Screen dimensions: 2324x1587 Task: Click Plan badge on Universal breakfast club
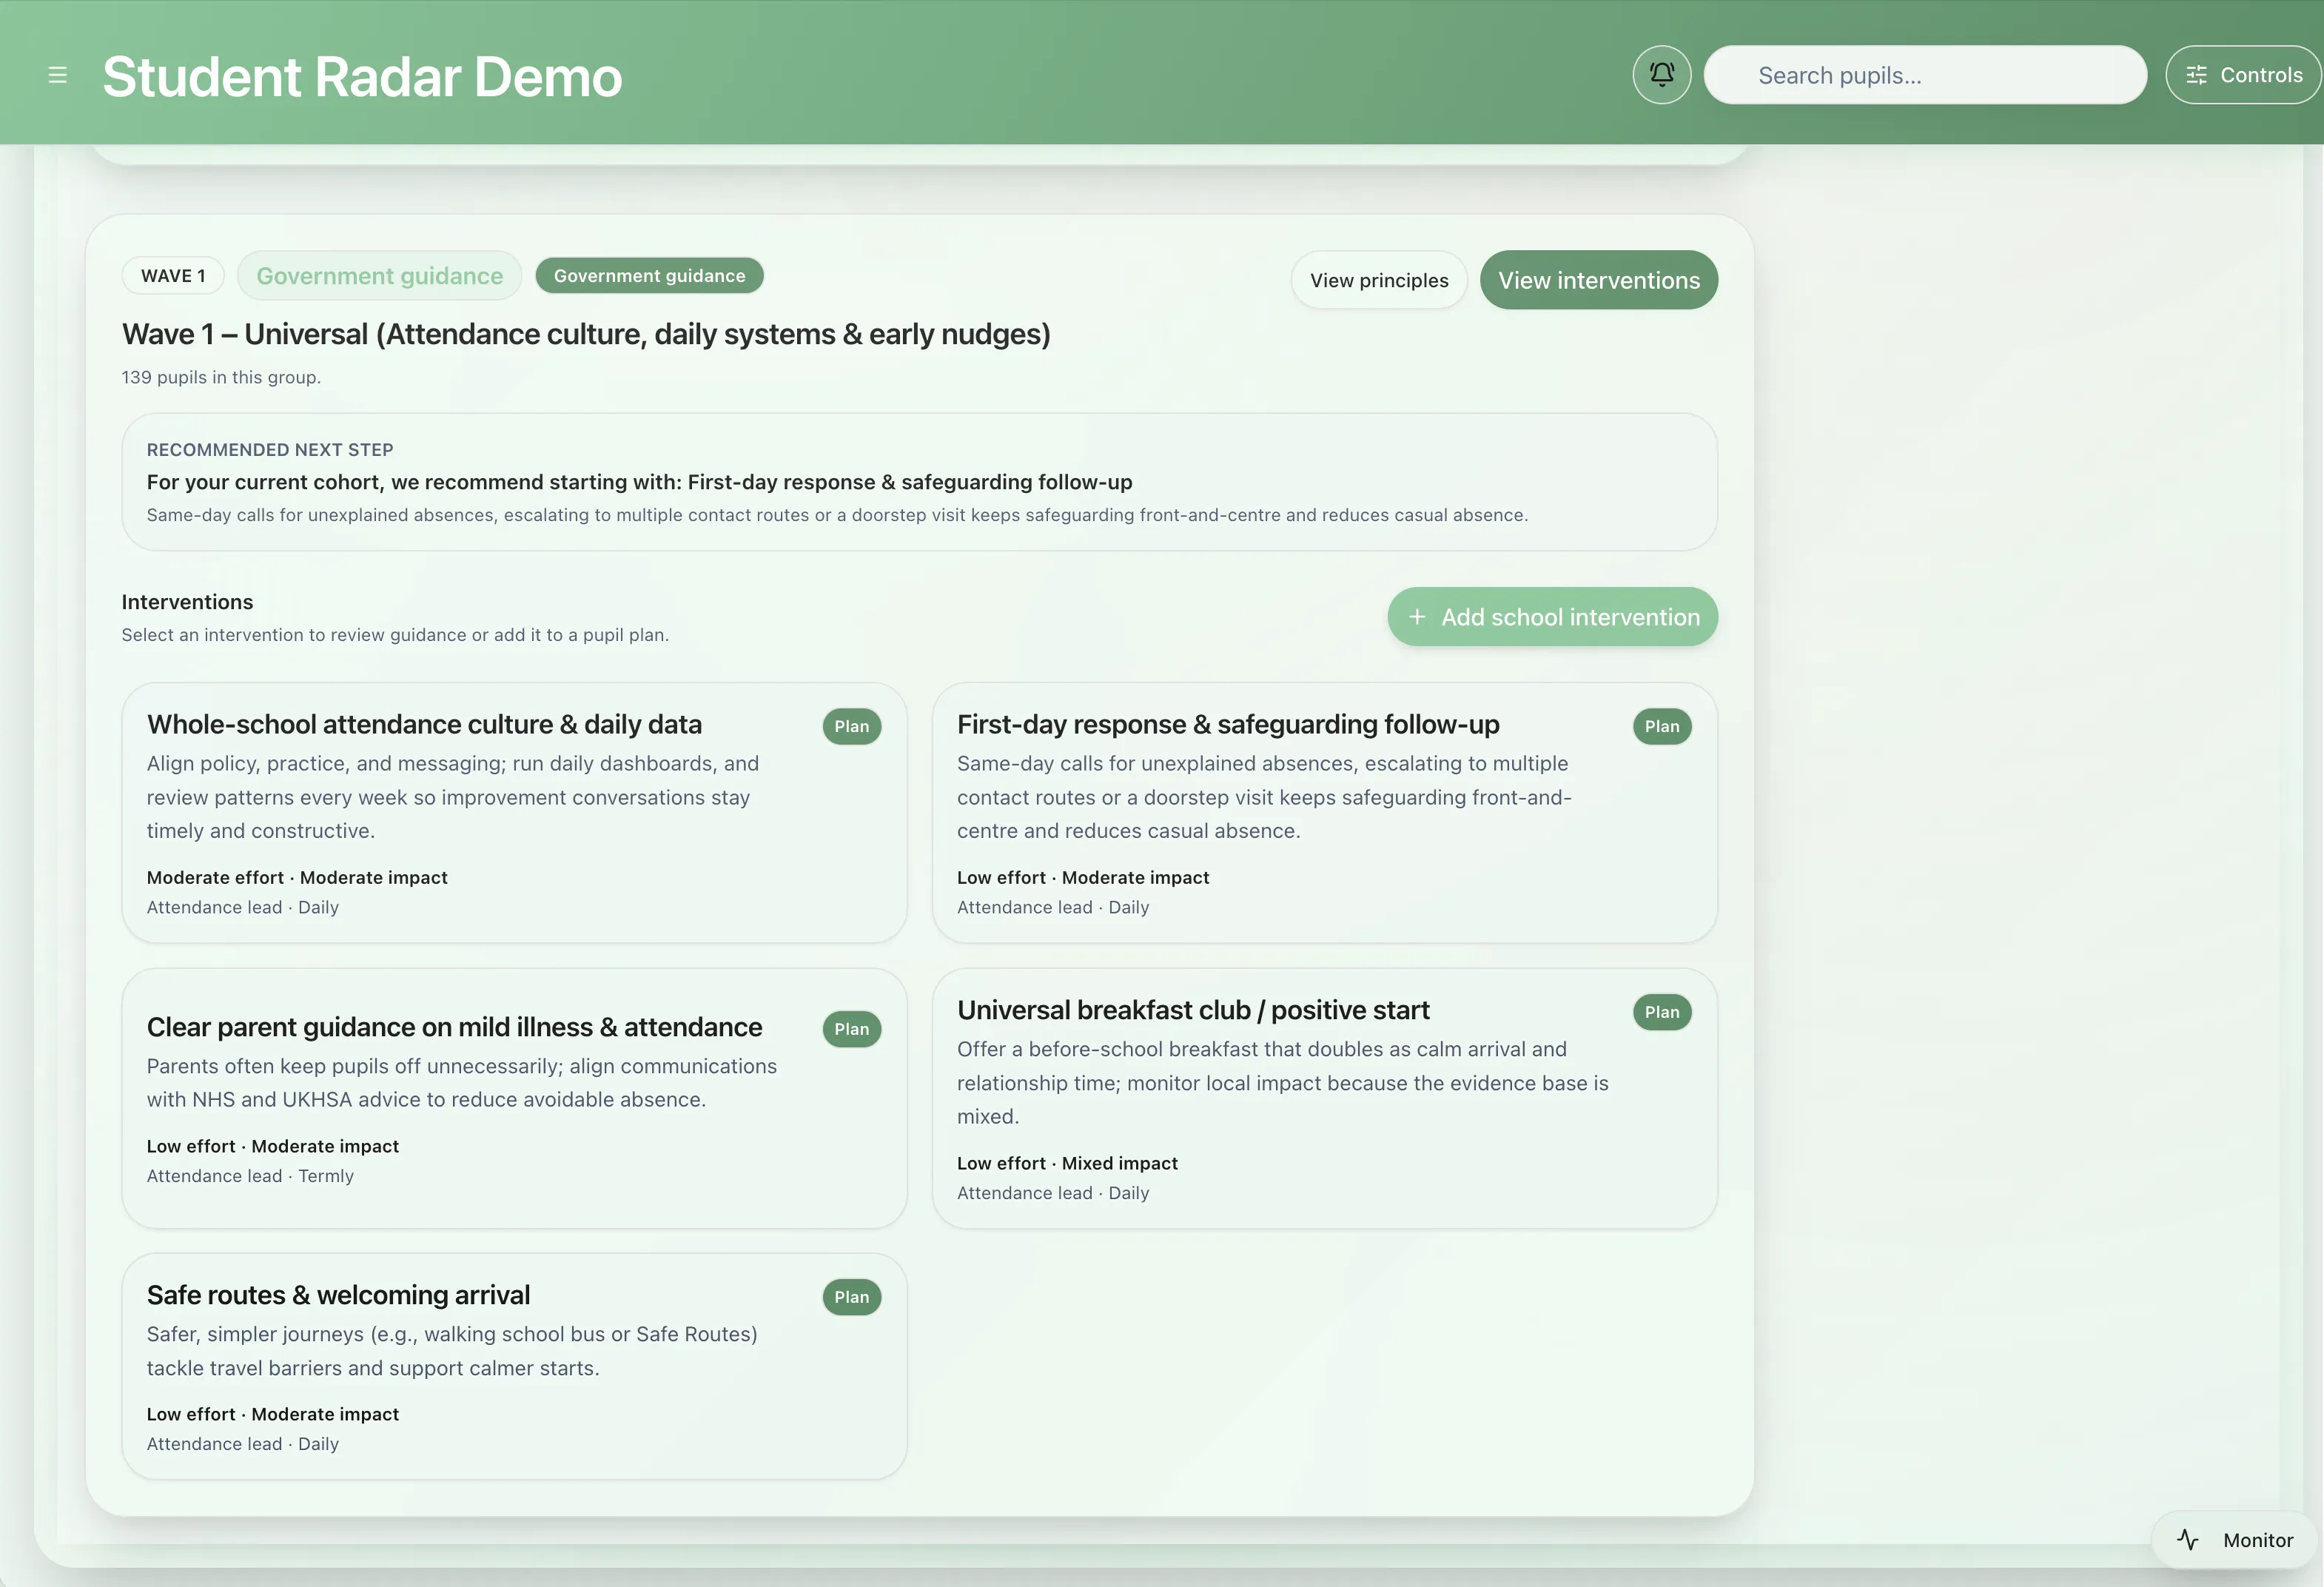tap(1661, 1012)
